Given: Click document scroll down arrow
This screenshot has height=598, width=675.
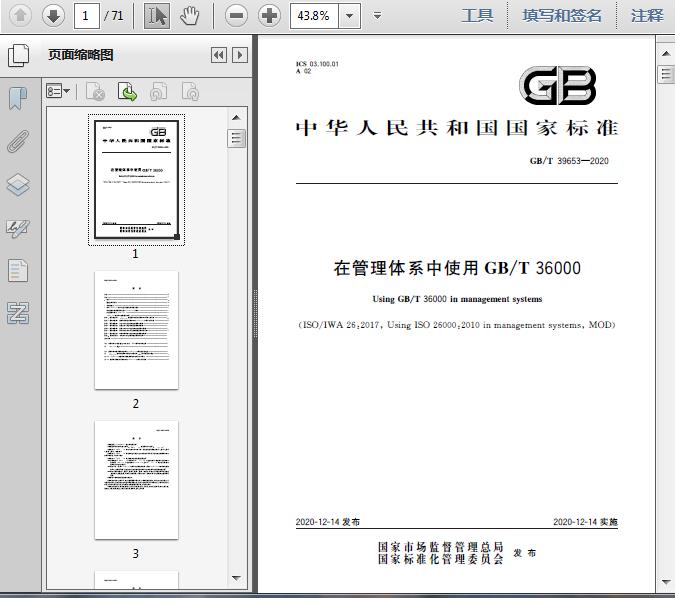Looking at the screenshot, I should click(666, 582).
